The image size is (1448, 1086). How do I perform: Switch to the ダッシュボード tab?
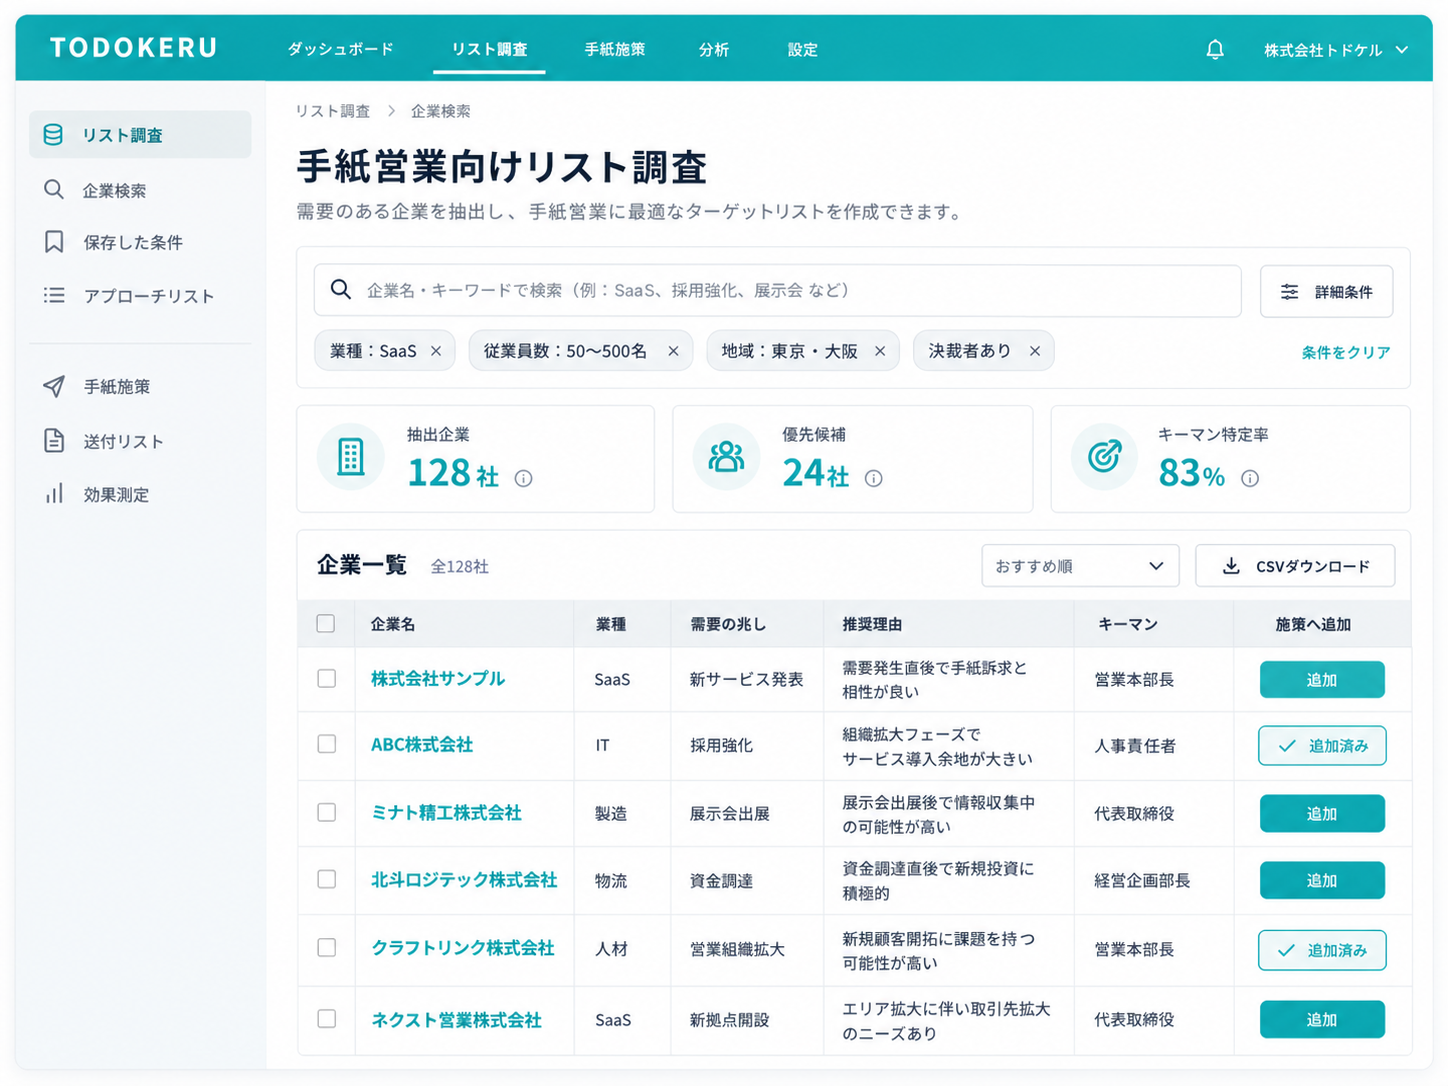click(341, 49)
